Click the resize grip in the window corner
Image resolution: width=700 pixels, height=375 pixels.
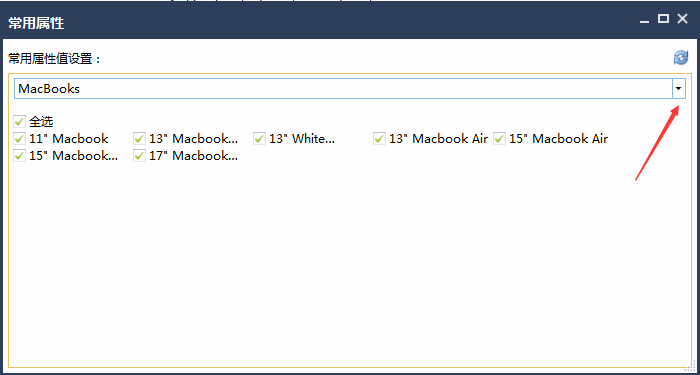pos(690,365)
